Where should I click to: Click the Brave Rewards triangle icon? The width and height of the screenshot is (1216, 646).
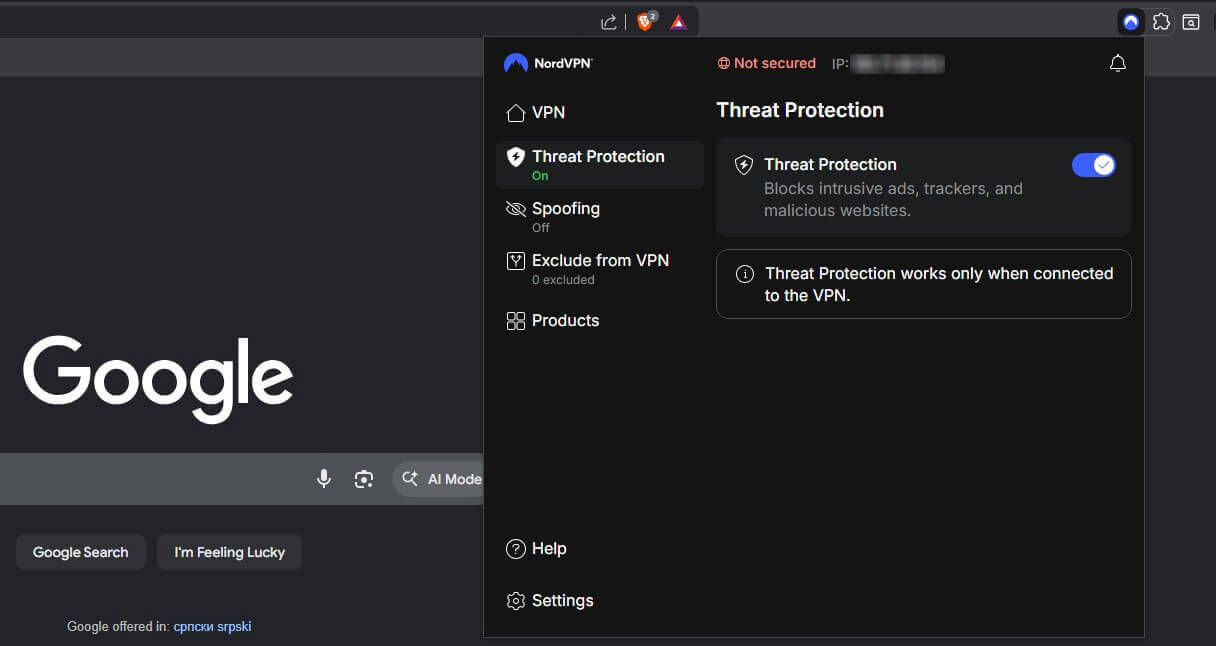tap(679, 22)
